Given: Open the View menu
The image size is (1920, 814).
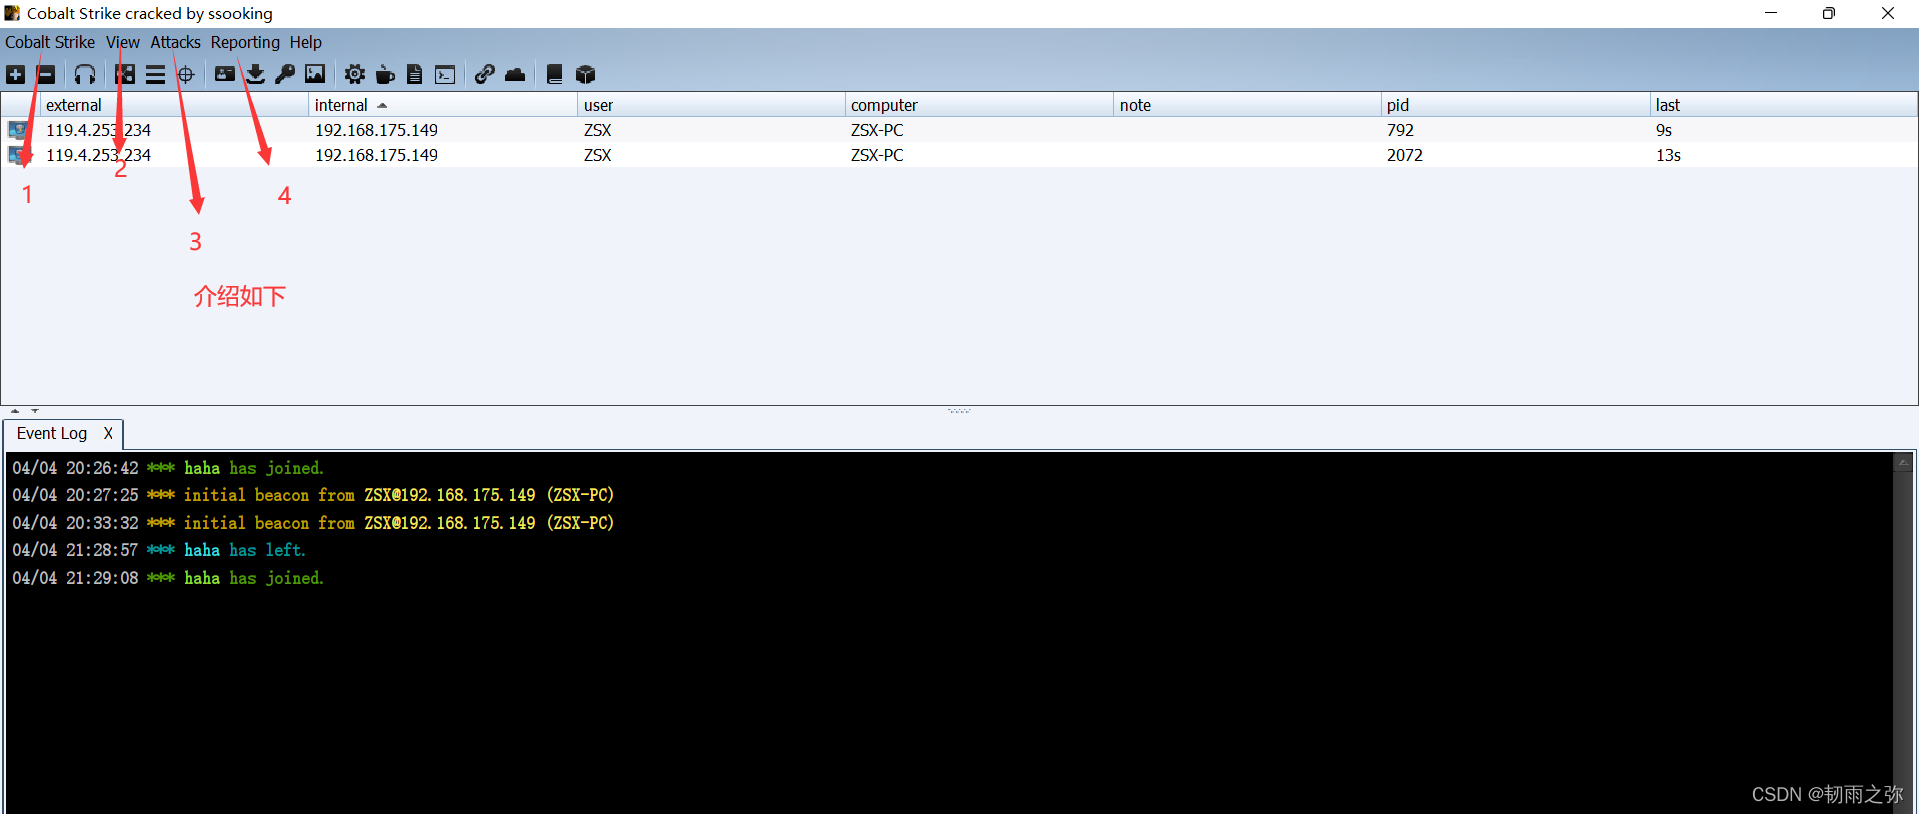Looking at the screenshot, I should tap(123, 42).
